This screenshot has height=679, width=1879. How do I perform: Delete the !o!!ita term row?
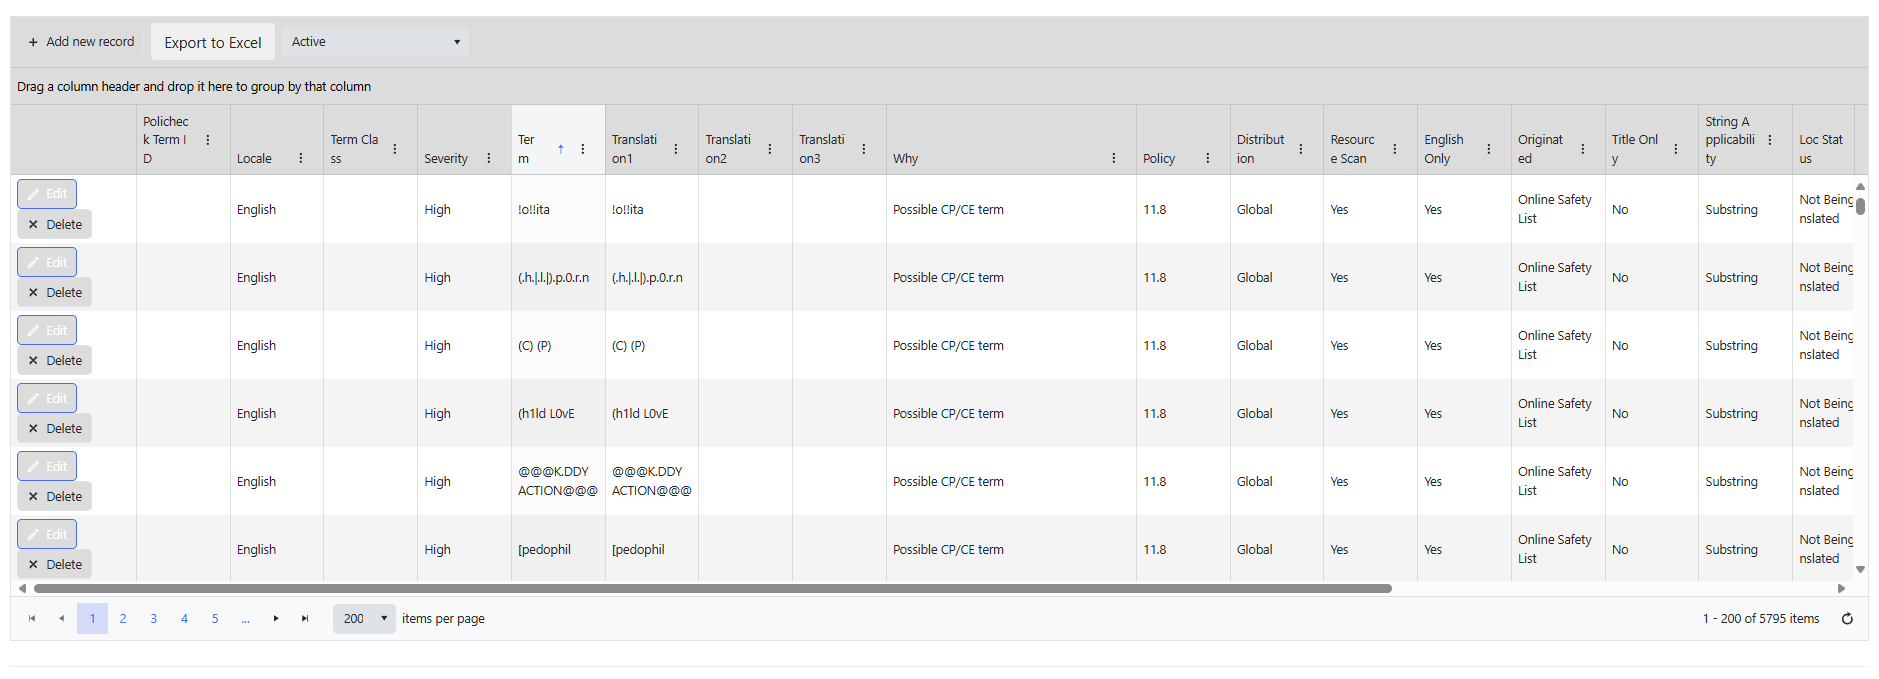point(55,225)
